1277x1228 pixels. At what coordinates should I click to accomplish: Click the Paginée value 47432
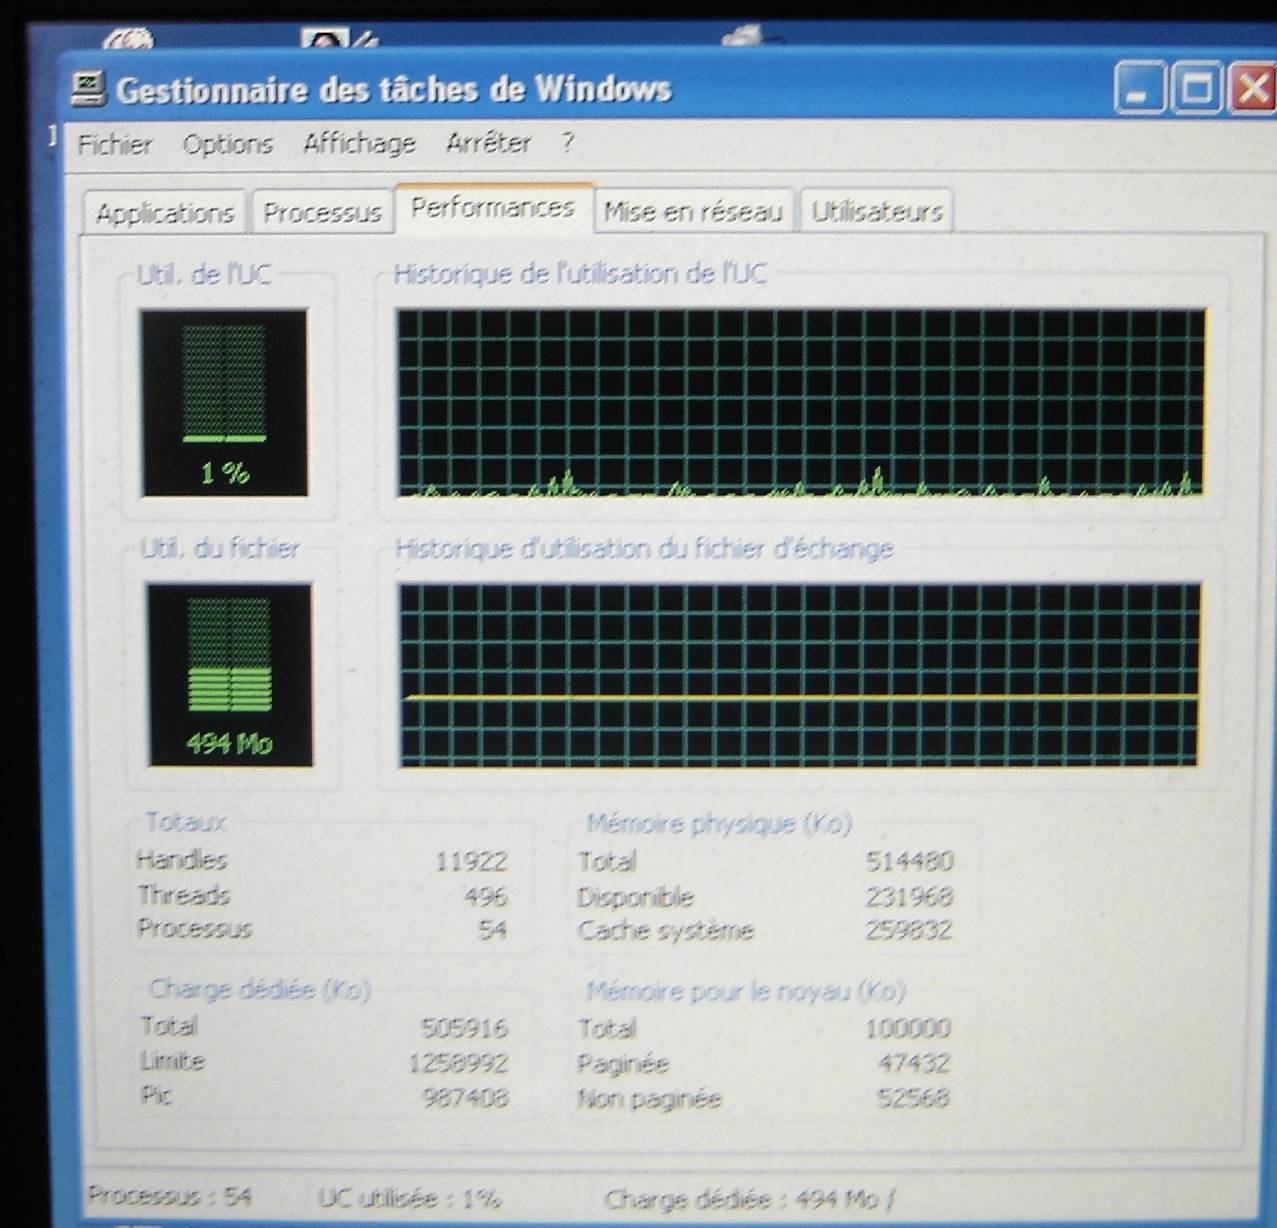(914, 1062)
